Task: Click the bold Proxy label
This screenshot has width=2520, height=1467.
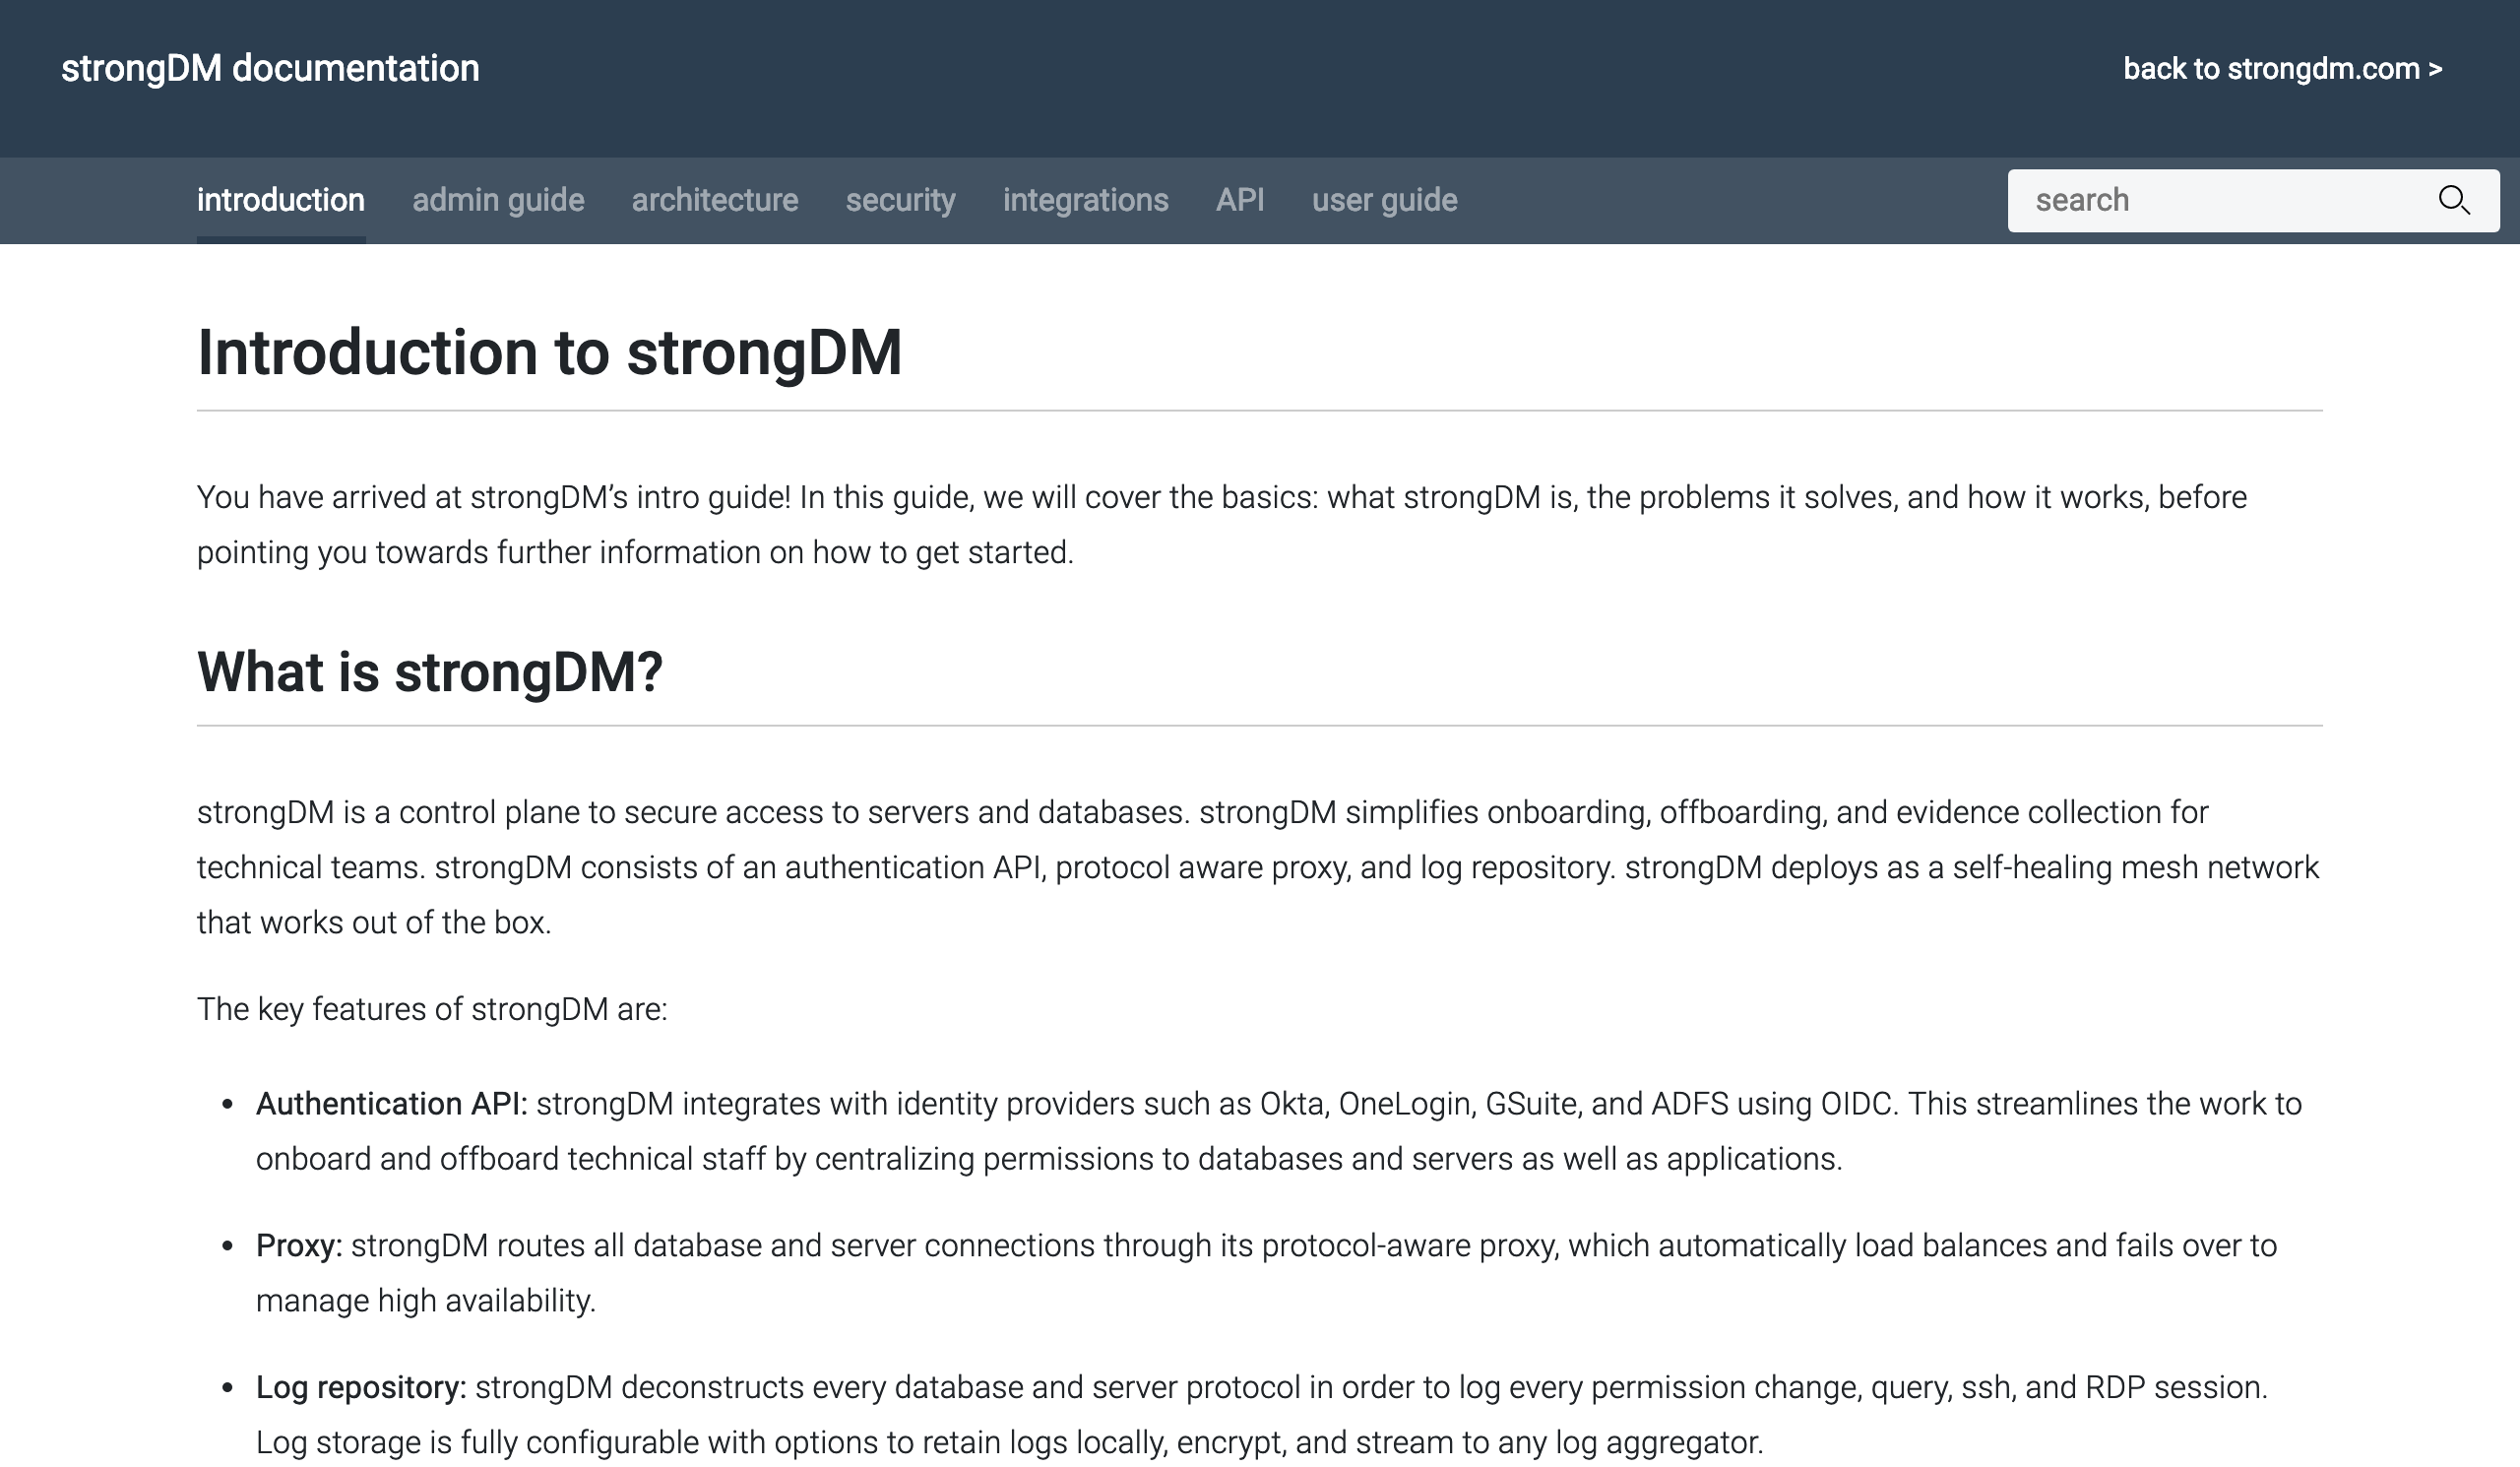Action: 299,1246
